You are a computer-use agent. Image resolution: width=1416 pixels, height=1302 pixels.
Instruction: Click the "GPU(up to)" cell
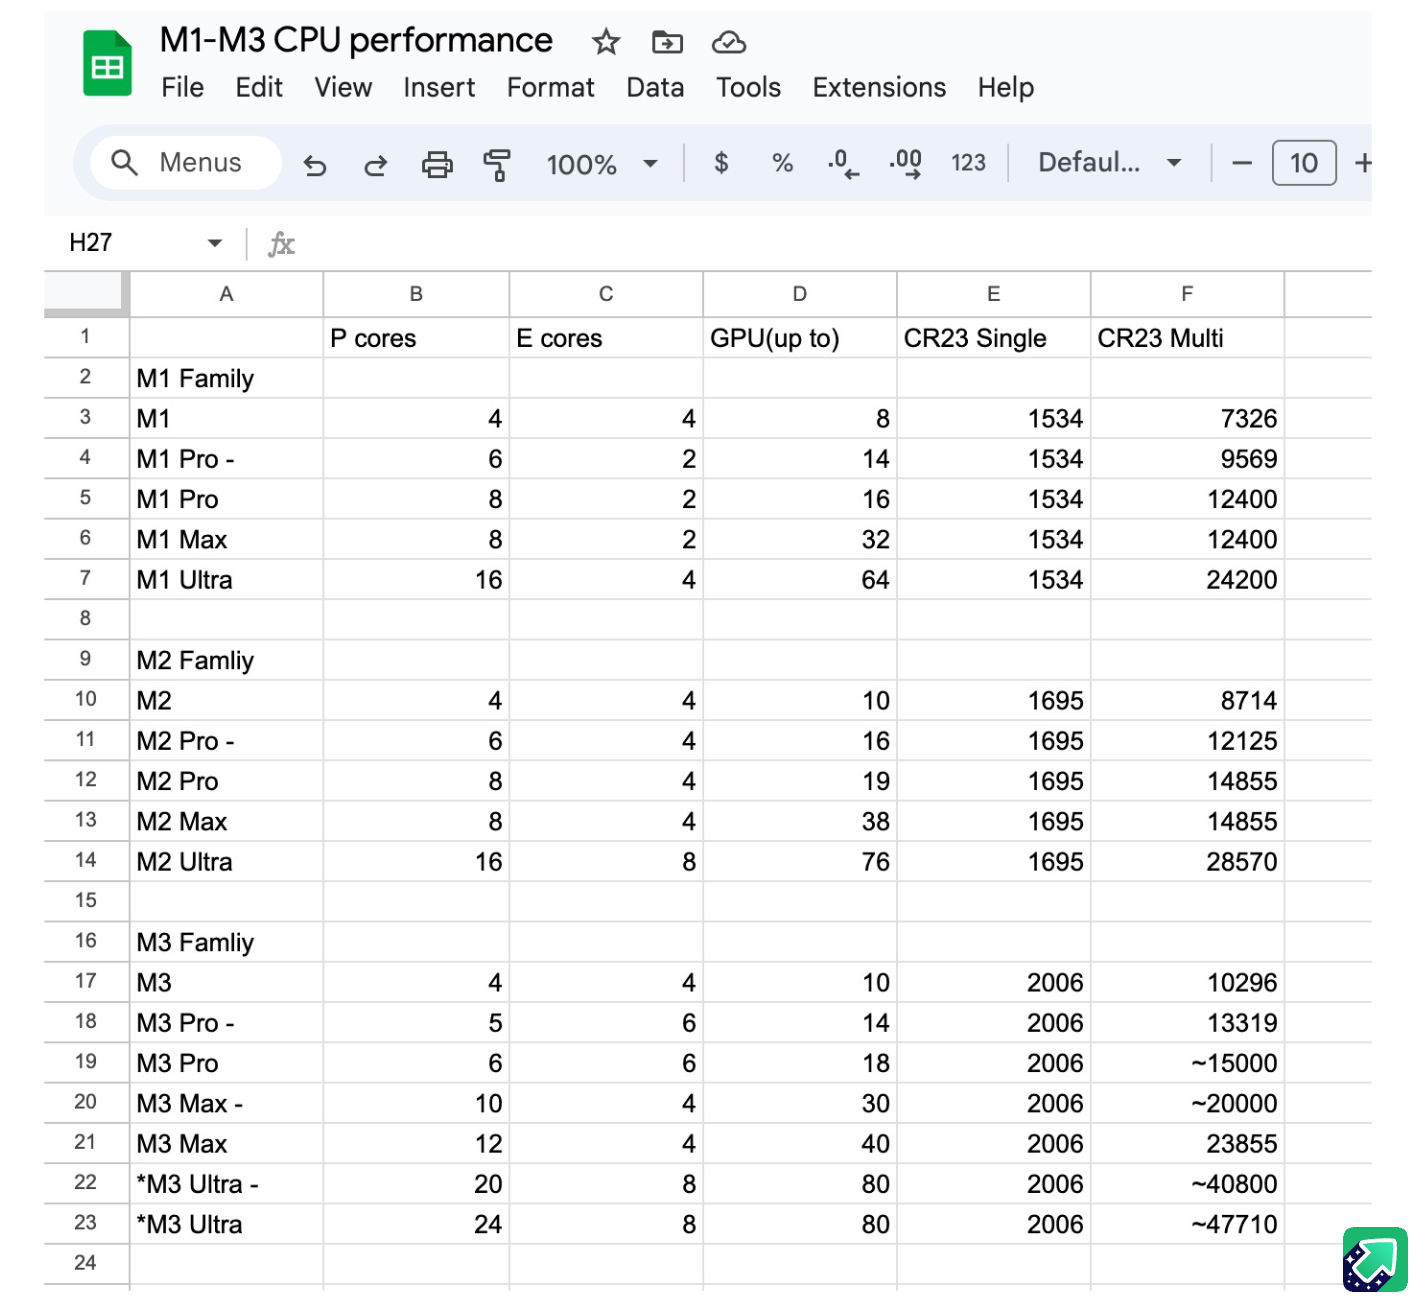click(x=800, y=338)
